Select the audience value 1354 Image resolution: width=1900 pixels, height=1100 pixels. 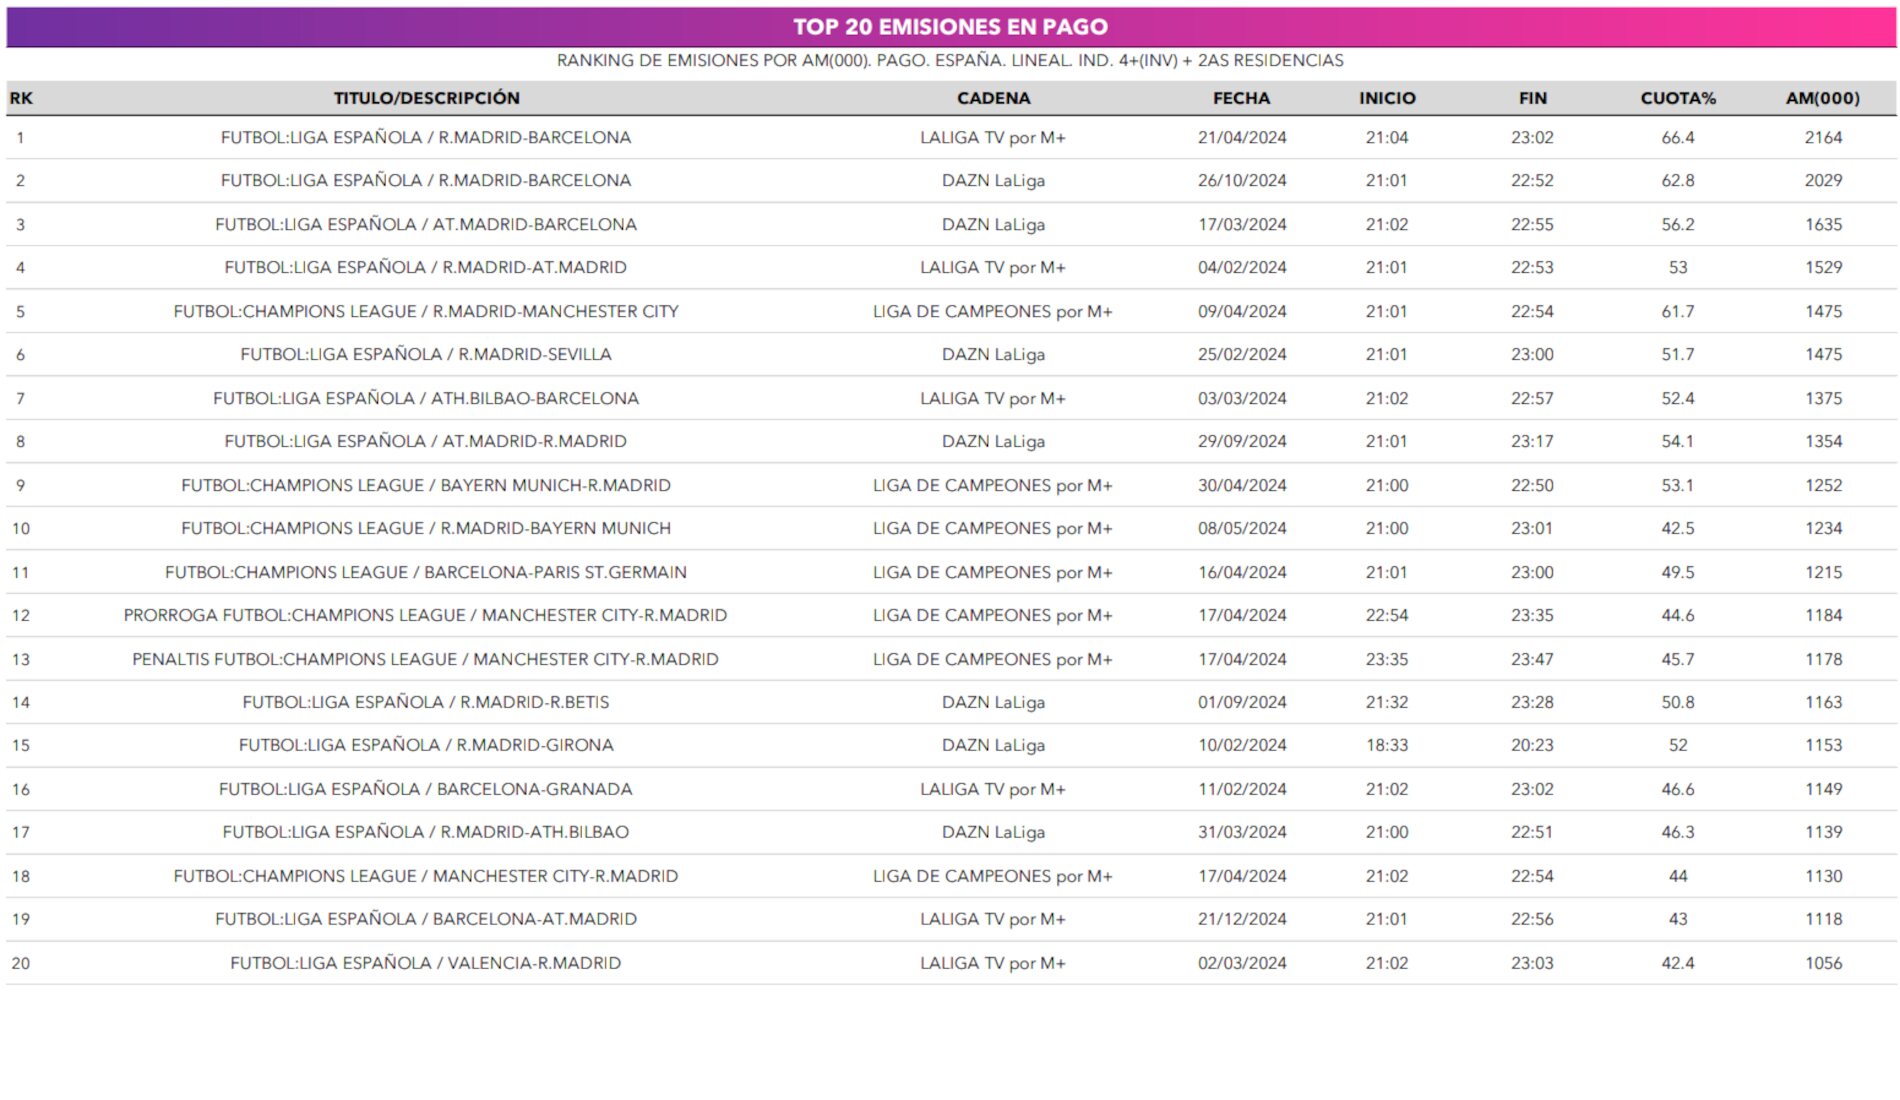coord(1823,442)
